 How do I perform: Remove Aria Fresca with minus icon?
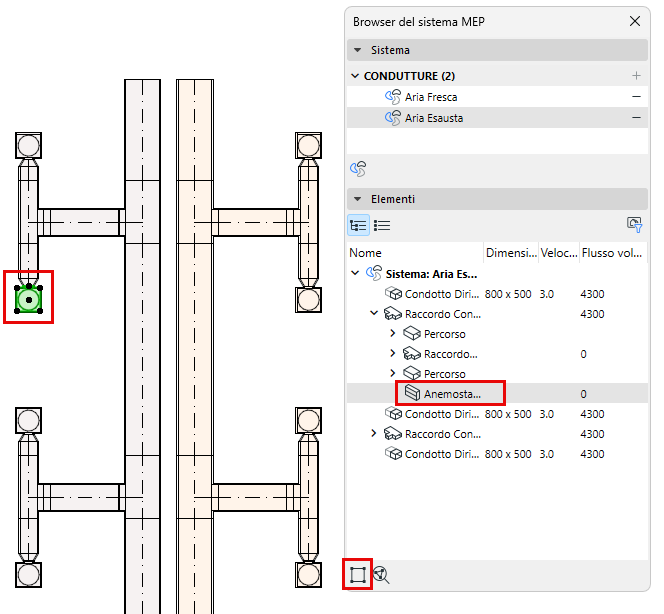coord(636,97)
